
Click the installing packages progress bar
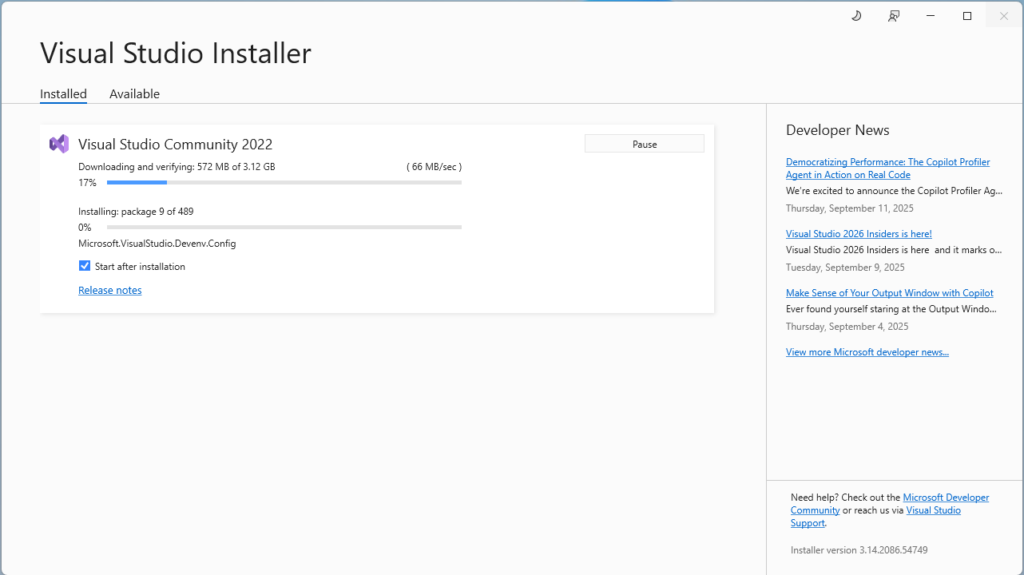tap(284, 227)
